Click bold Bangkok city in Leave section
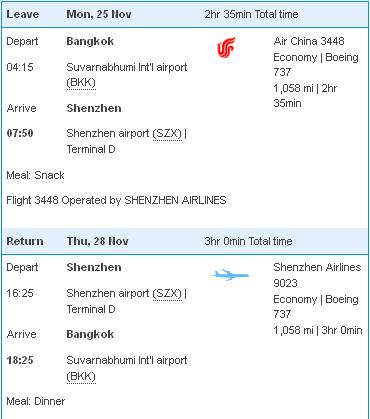 tap(90, 41)
